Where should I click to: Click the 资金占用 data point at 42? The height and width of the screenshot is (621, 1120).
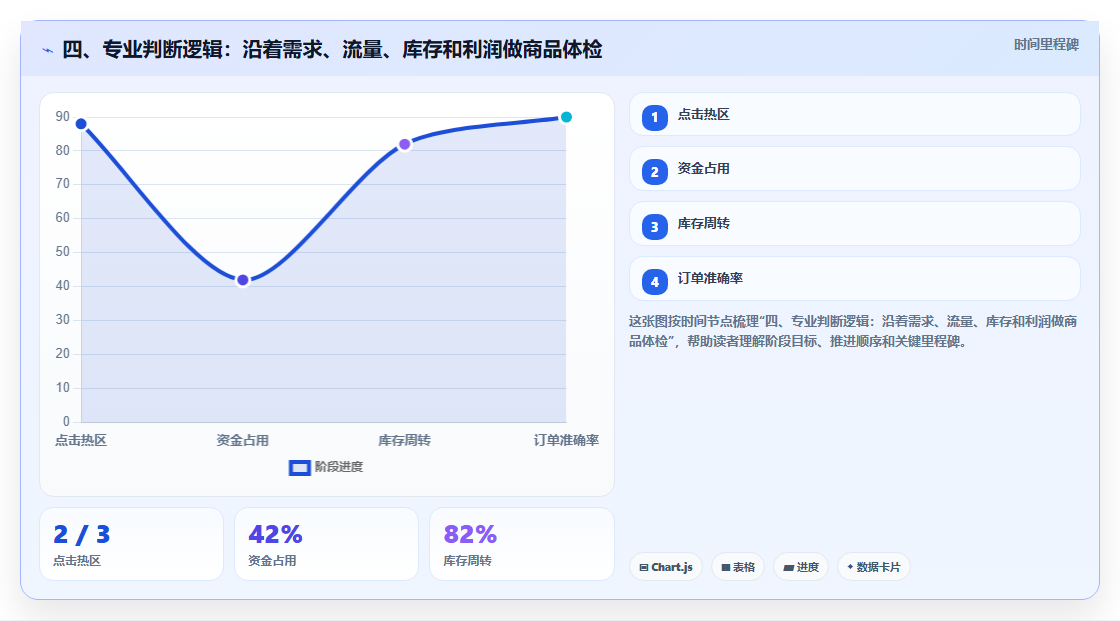pos(243,280)
